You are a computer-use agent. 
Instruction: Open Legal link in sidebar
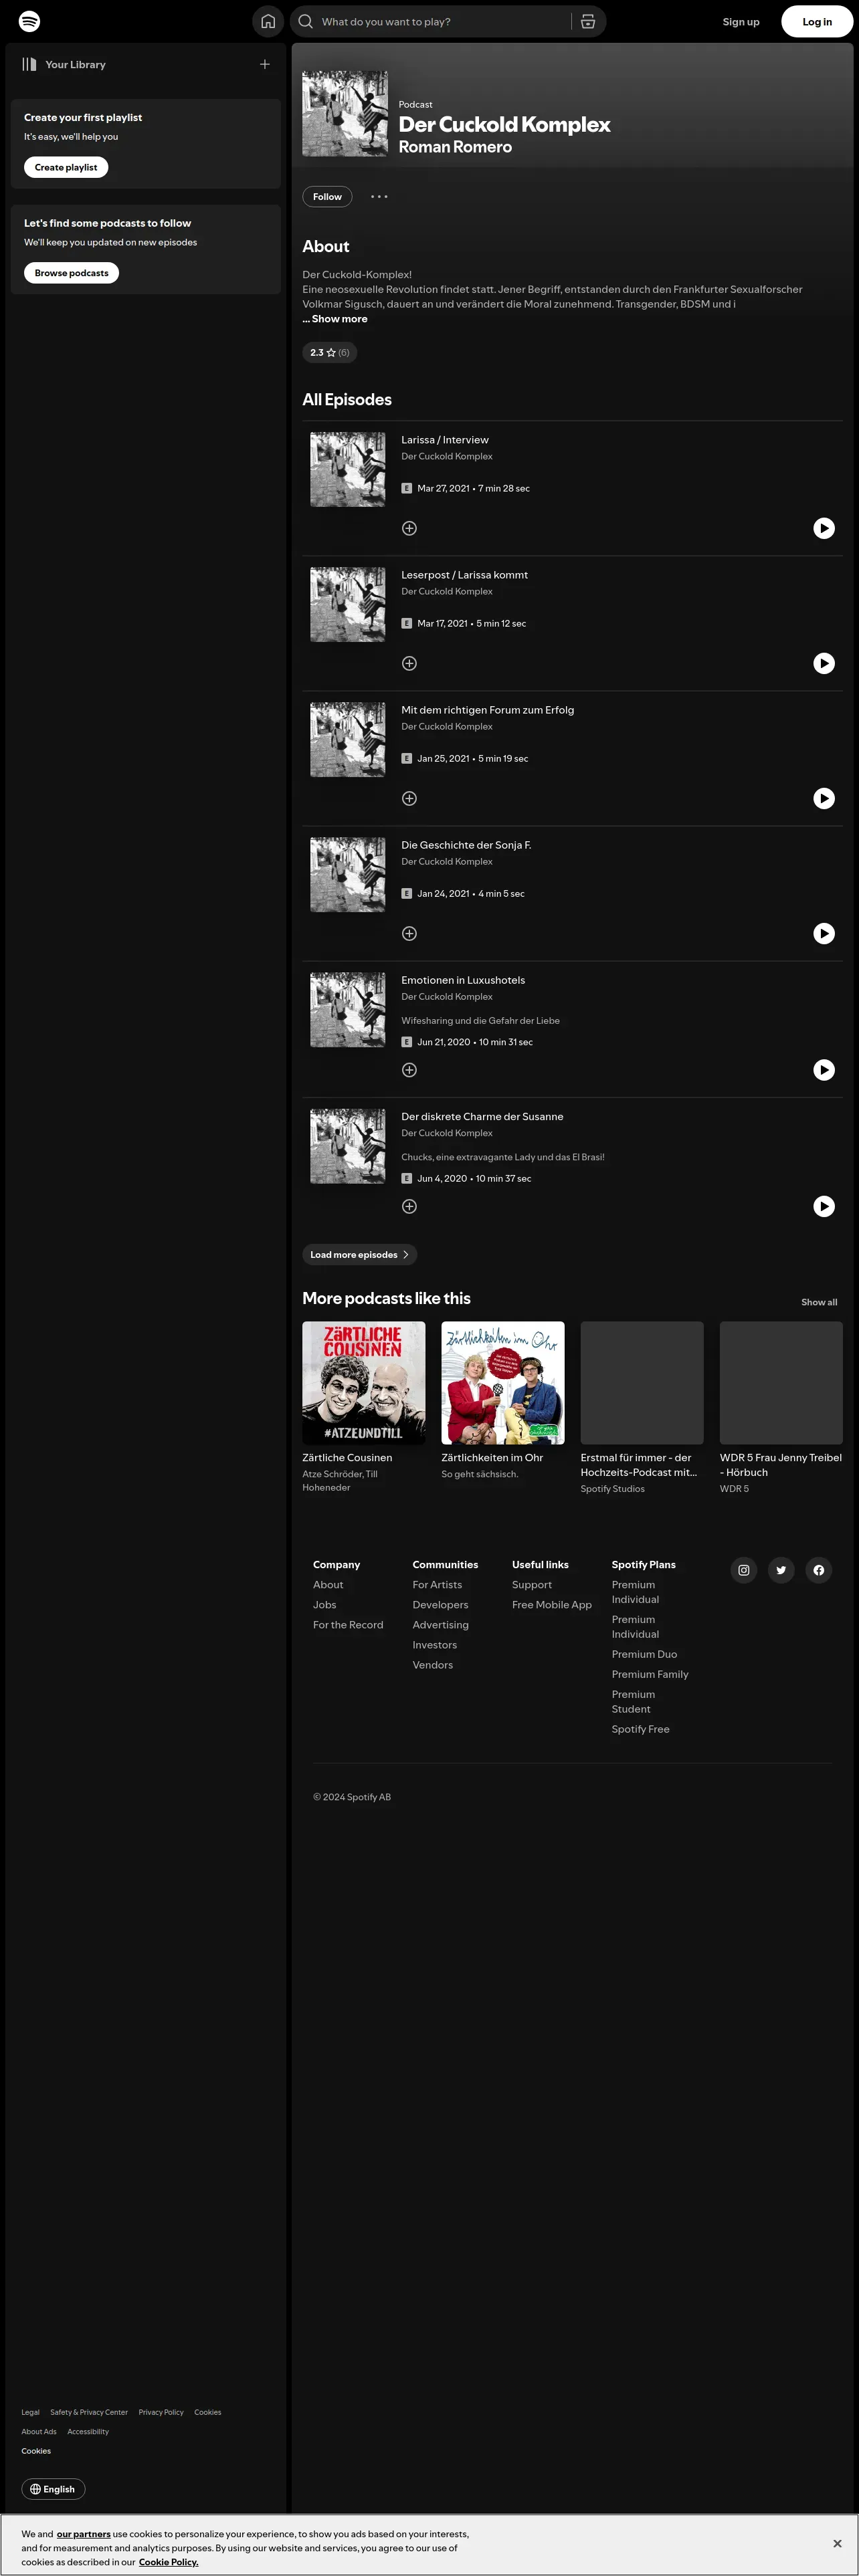30,2412
